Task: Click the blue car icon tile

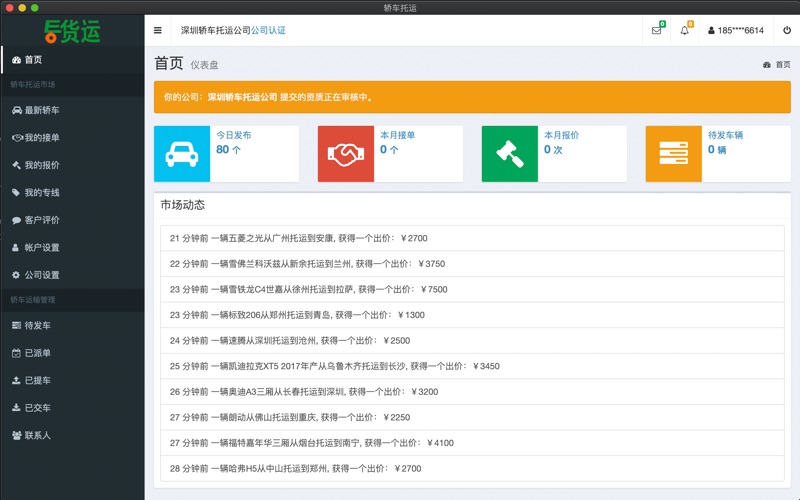Action: pos(182,154)
